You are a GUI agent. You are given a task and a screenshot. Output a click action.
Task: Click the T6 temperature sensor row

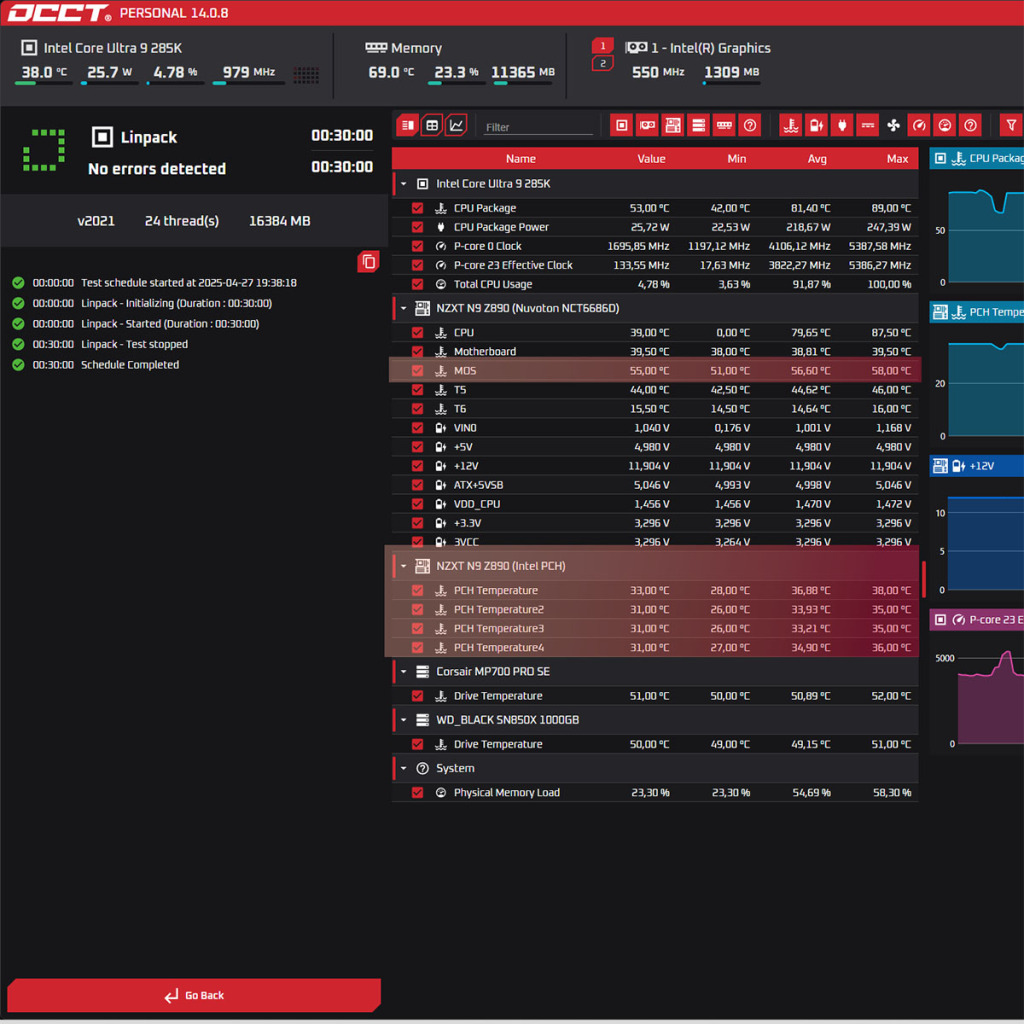(655, 409)
